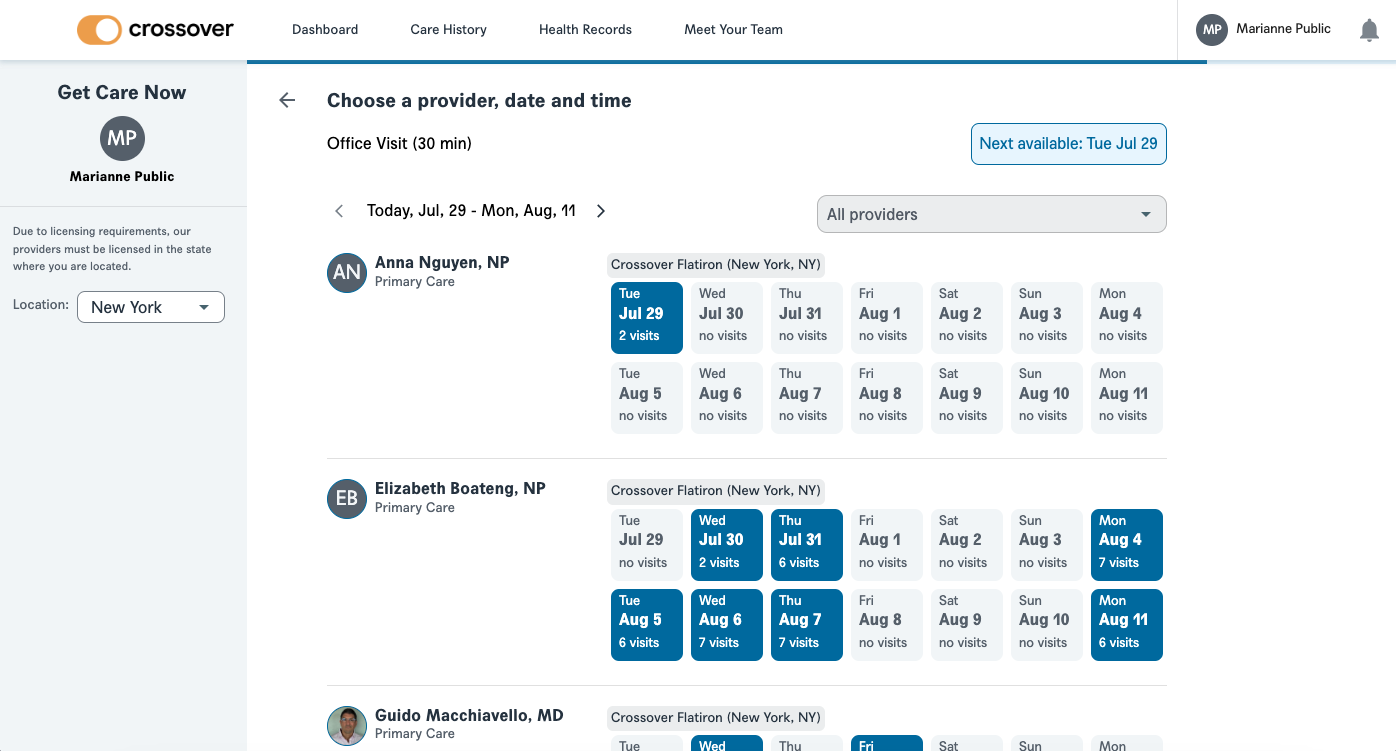Click Guido Macchiavello's profile photo
Screen dimensions: 1396x751
coord(347,725)
